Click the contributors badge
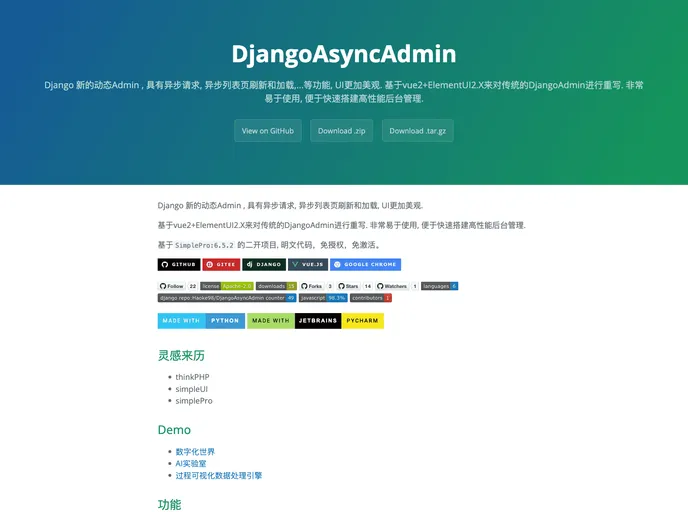This screenshot has width=688, height=512. click(x=371, y=298)
